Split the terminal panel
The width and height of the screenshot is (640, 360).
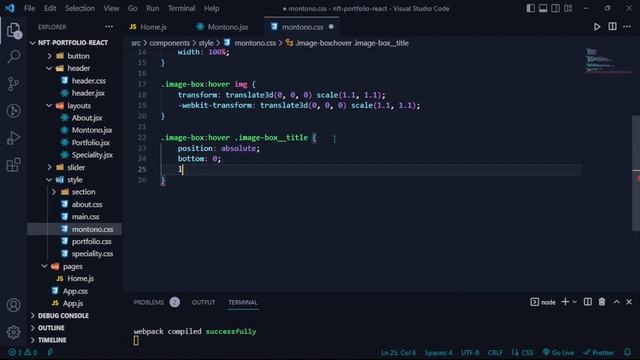[x=588, y=302]
